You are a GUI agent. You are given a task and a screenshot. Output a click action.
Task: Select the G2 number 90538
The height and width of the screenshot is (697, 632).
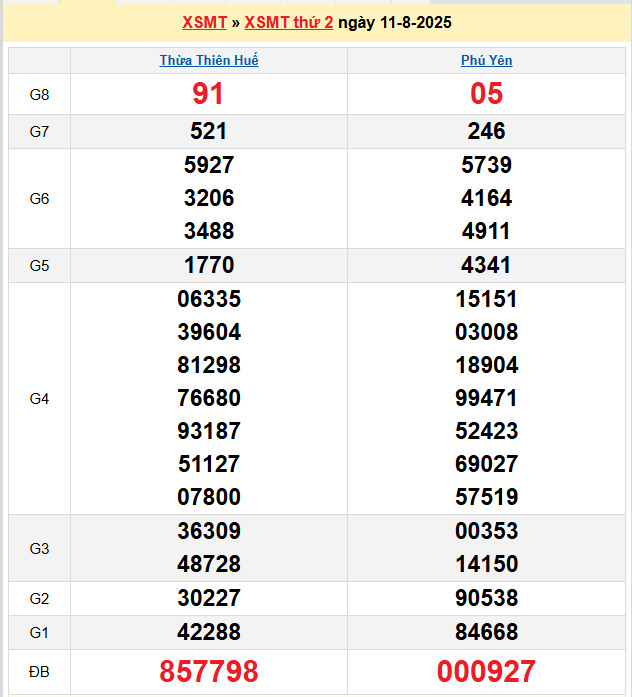click(487, 598)
